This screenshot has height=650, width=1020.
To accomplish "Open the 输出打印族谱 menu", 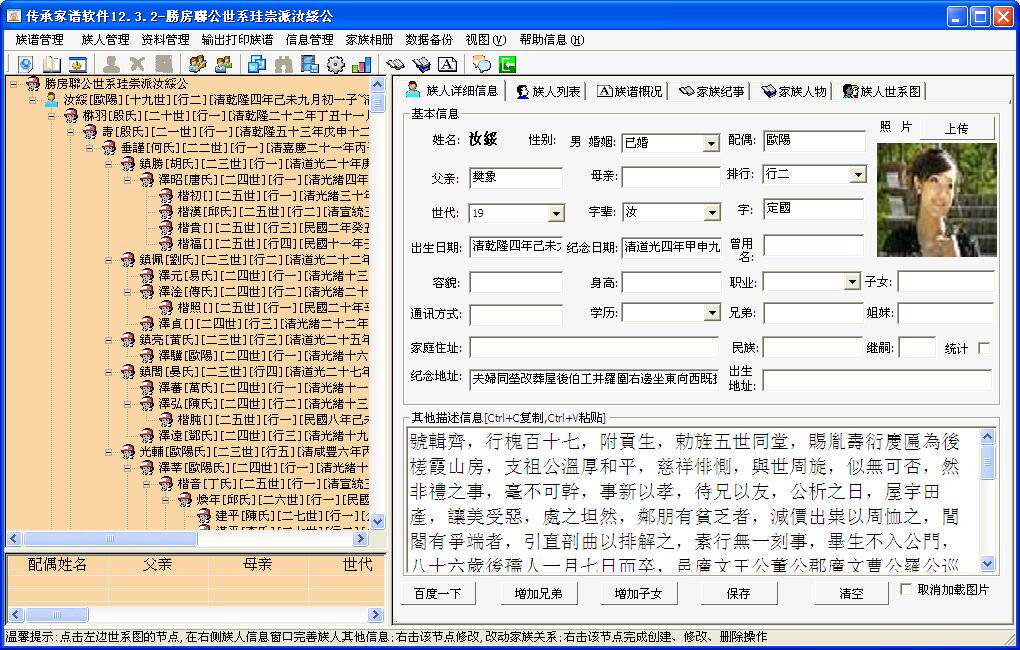I will point(237,40).
